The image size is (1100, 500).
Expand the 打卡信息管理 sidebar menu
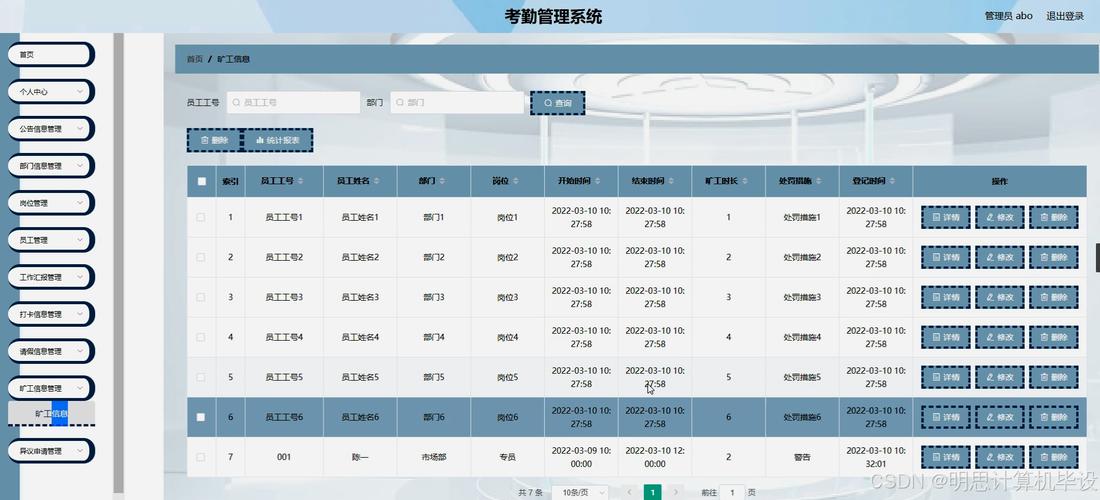click(51, 314)
